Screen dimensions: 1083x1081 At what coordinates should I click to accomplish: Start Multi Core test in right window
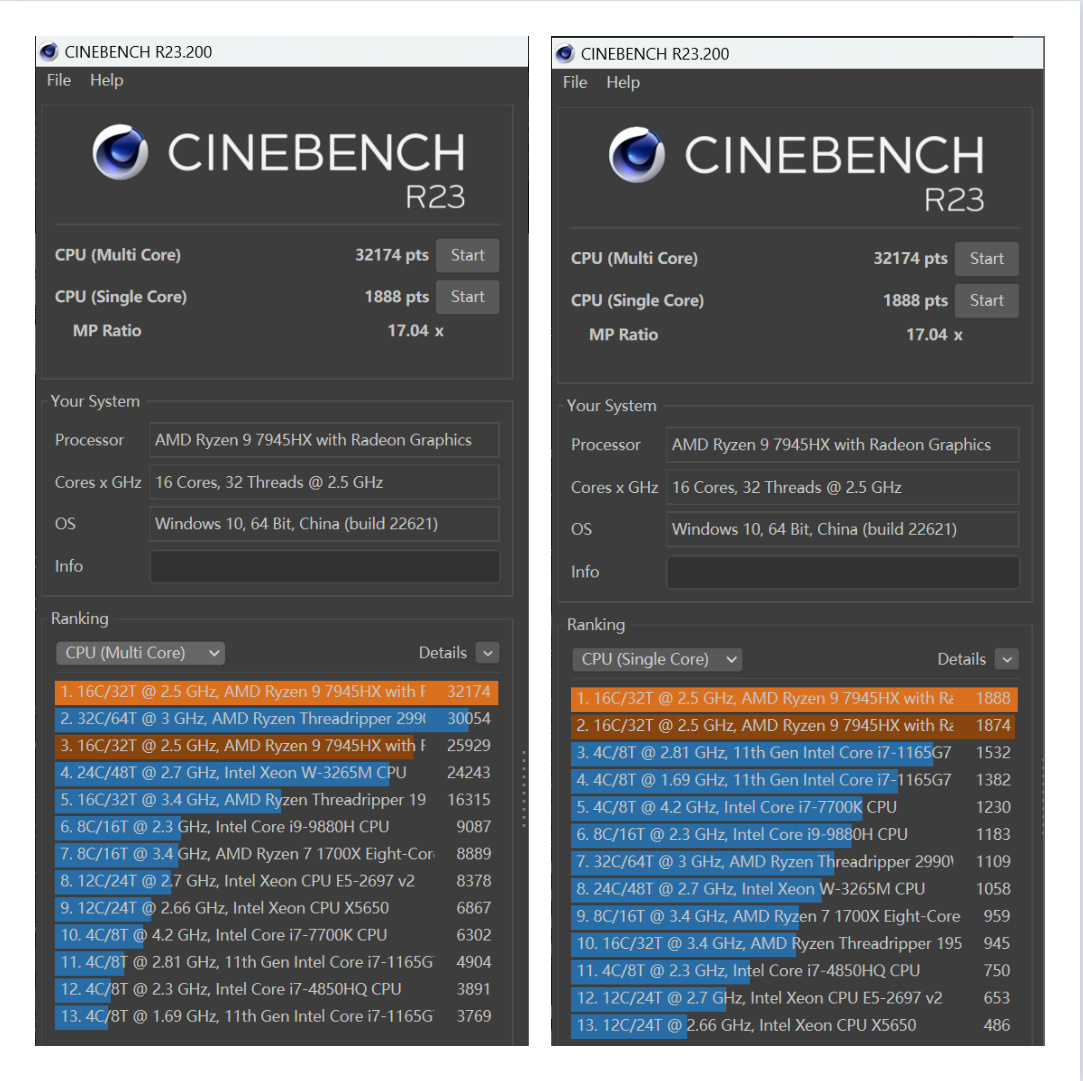(x=986, y=259)
